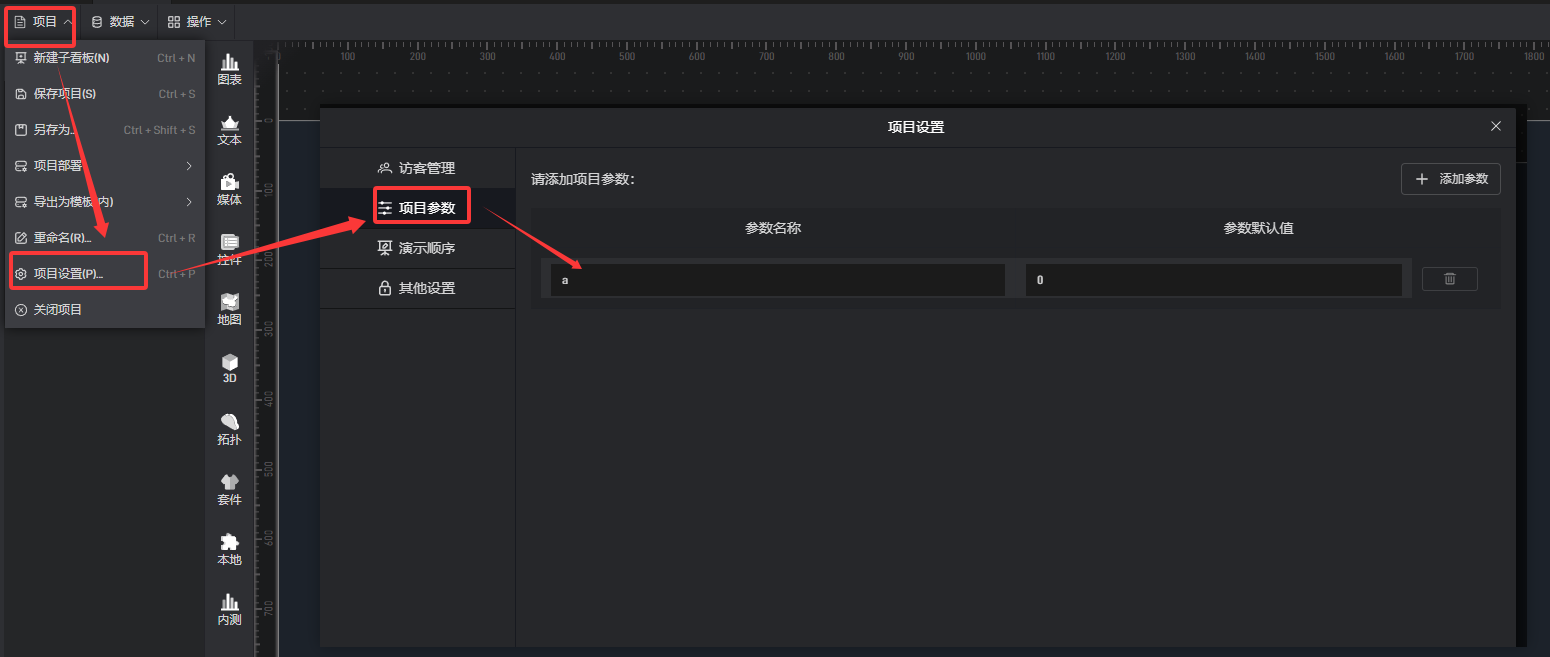Expand the 操作 dropdown menu
1550x657 pixels.
click(197, 21)
